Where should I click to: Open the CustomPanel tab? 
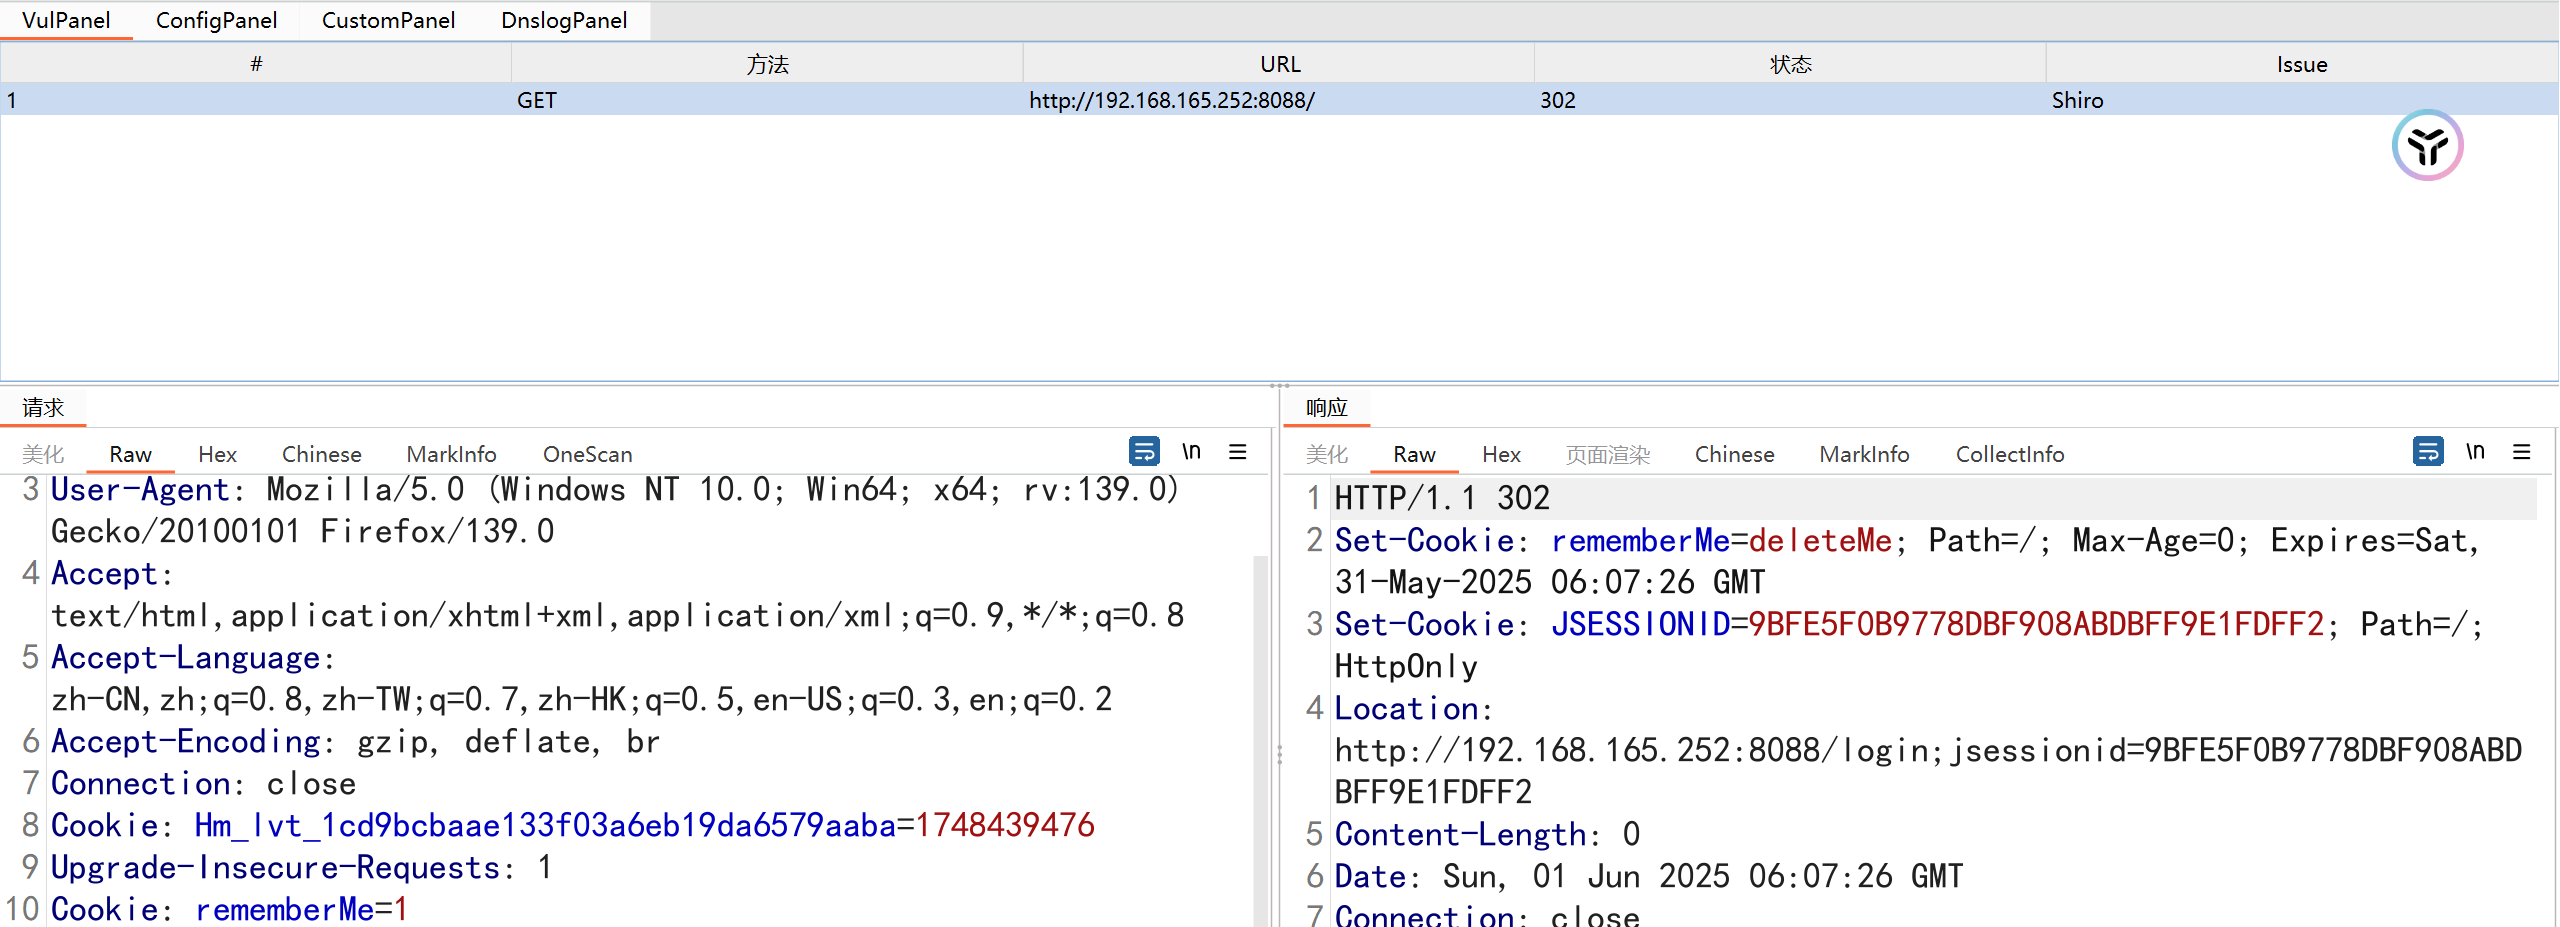[388, 21]
